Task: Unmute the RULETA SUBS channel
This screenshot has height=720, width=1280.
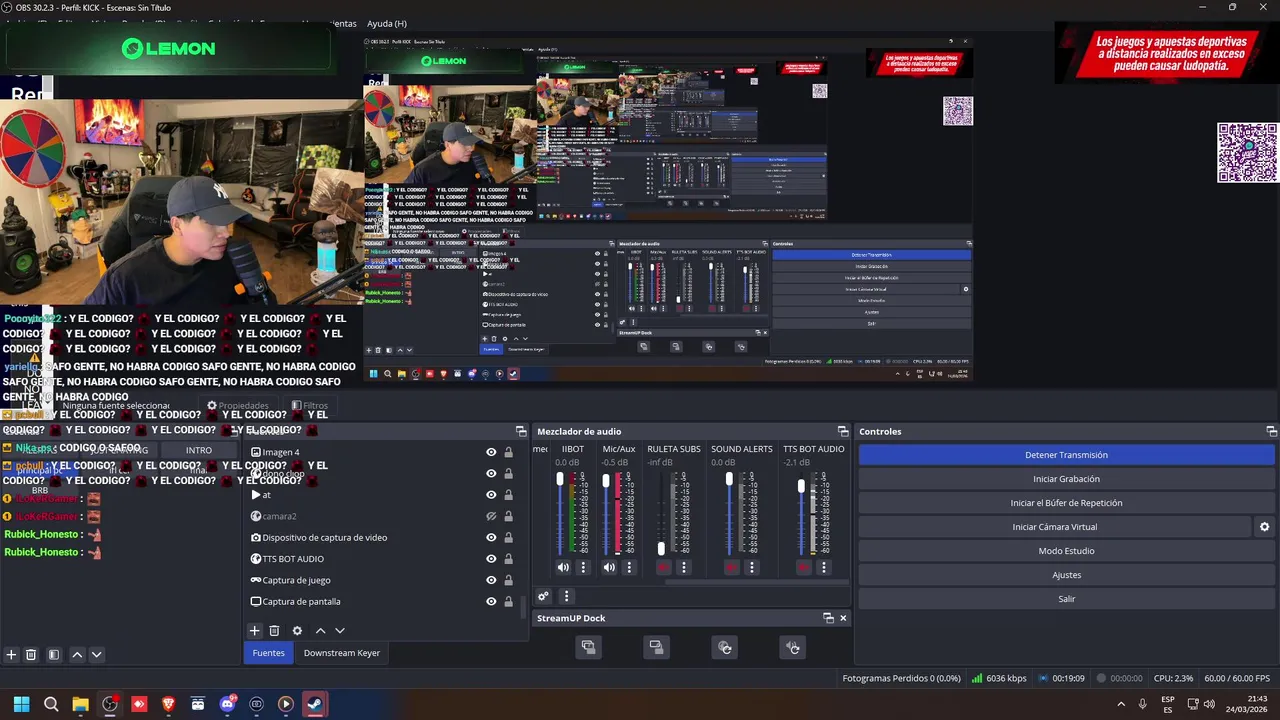Action: point(663,567)
